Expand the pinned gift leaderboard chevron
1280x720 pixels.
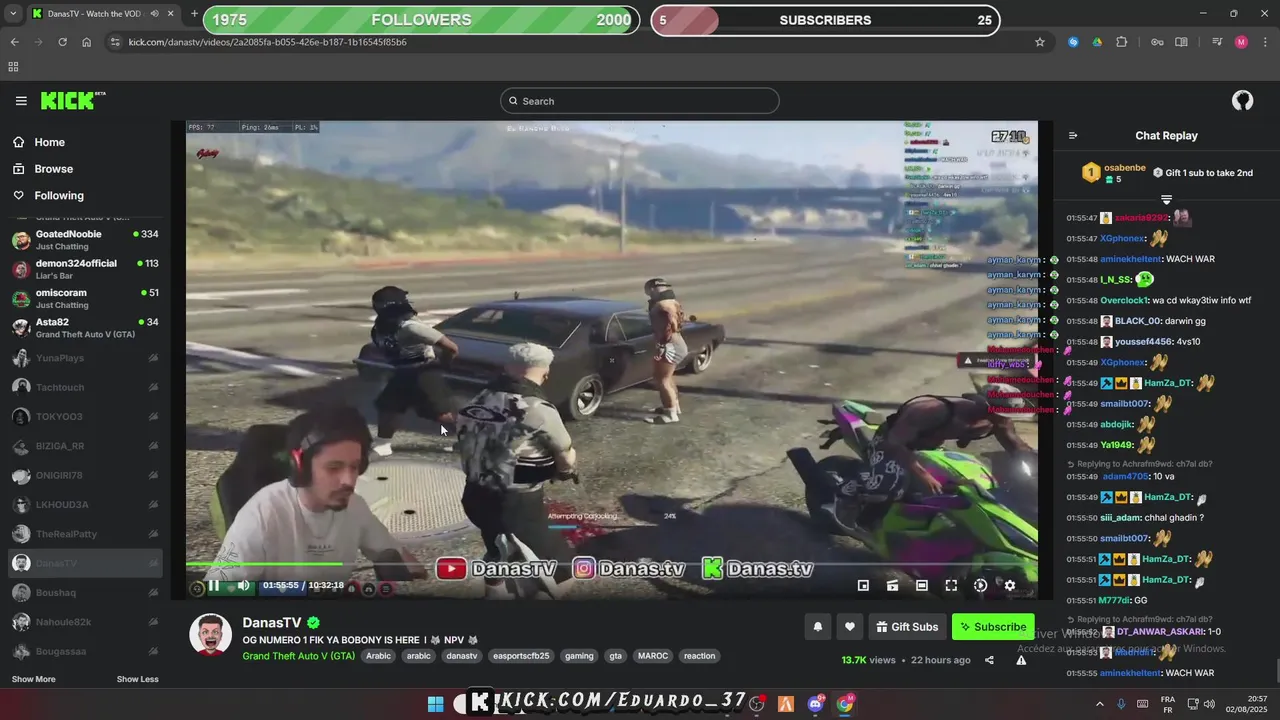coord(1166,200)
